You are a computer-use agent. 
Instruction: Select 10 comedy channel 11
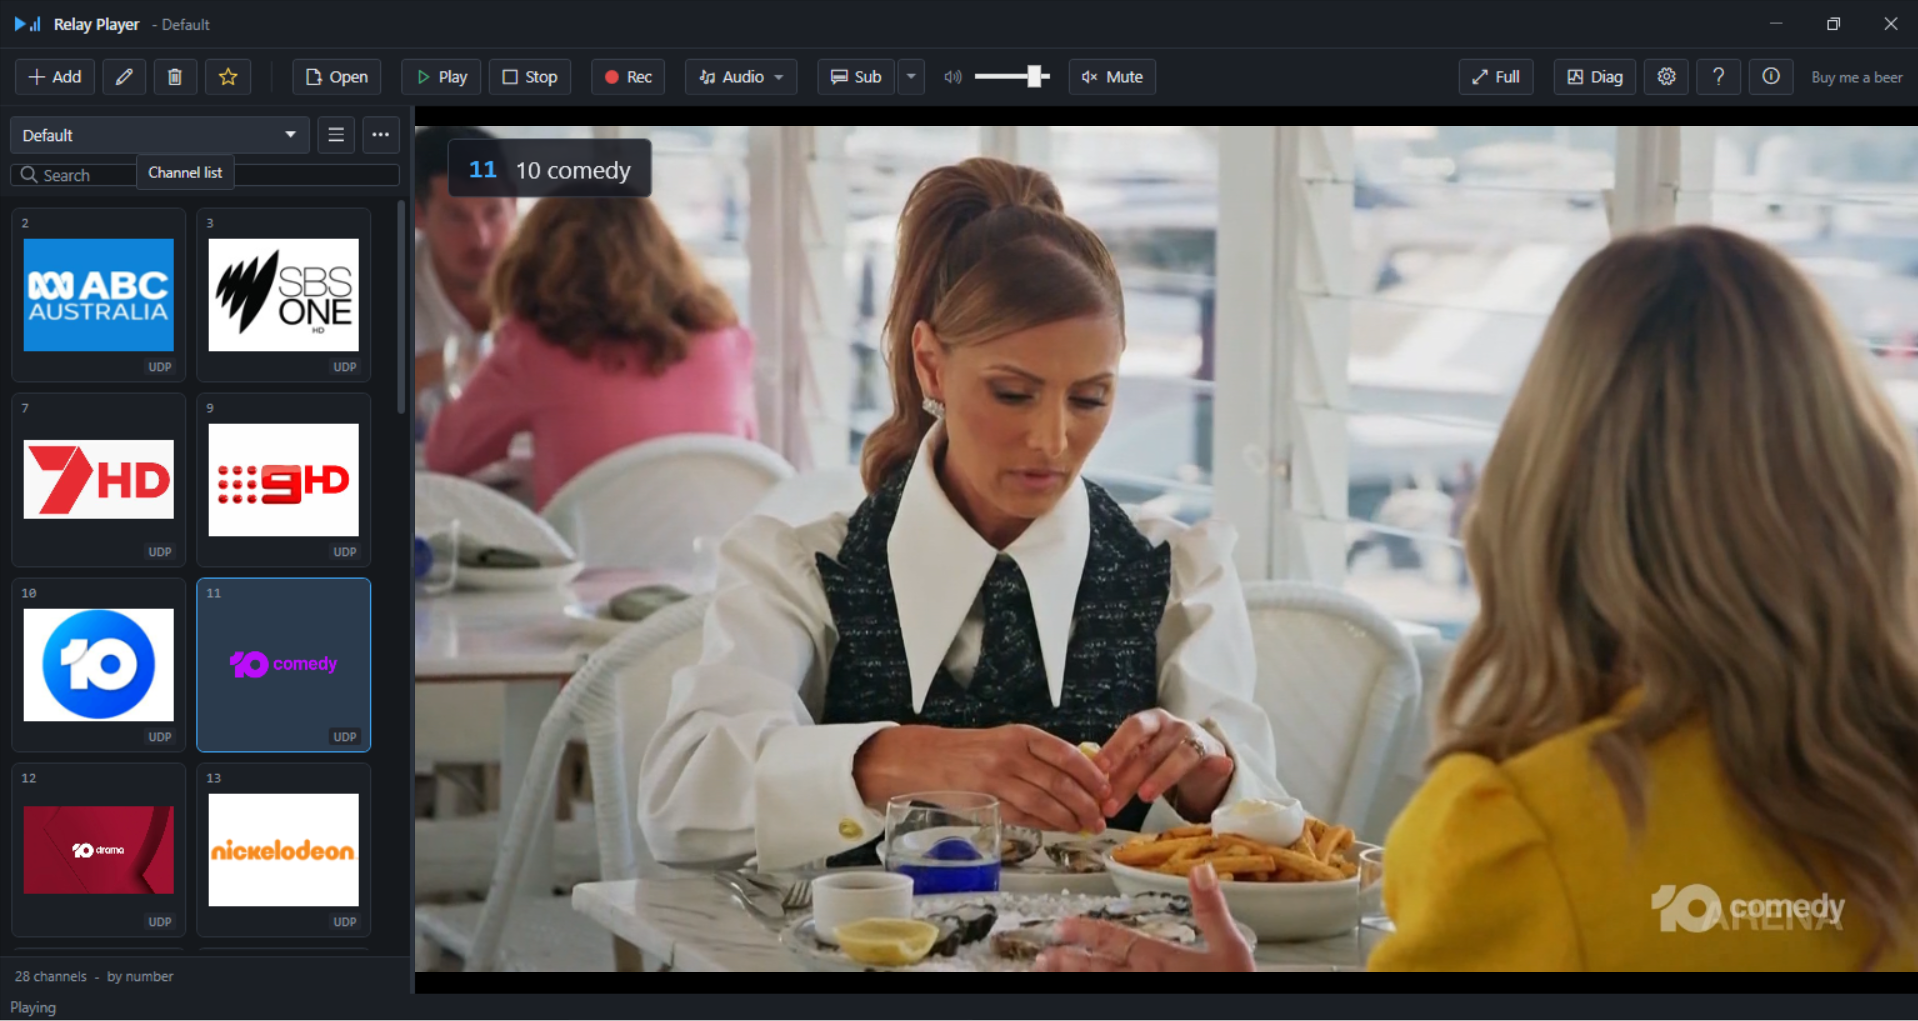point(284,665)
